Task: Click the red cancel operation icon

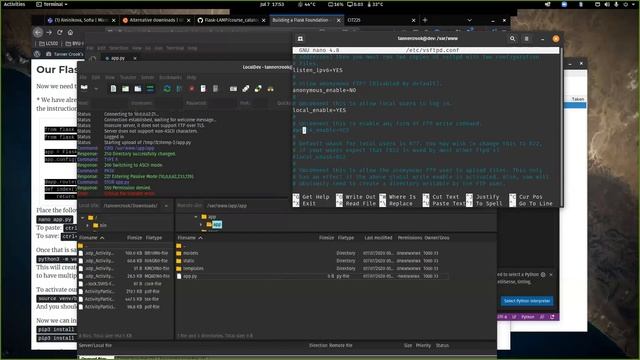Action: (191, 89)
